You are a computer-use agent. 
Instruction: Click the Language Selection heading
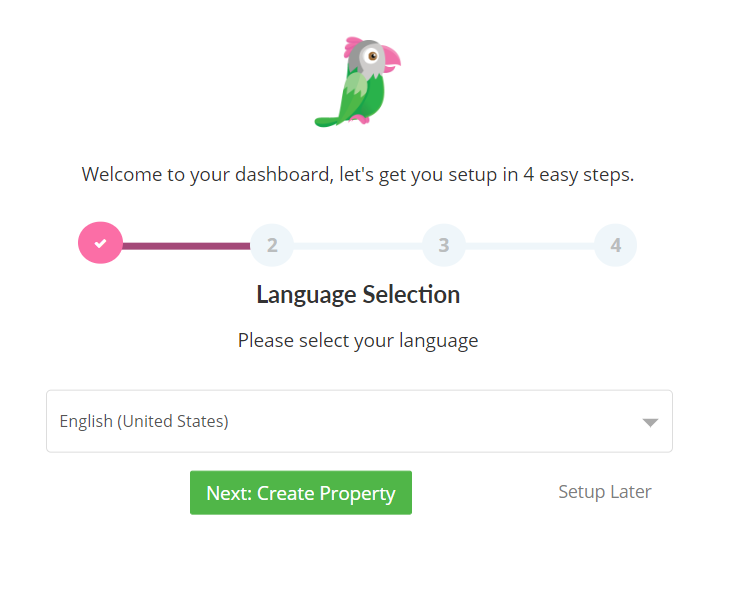(x=358, y=295)
